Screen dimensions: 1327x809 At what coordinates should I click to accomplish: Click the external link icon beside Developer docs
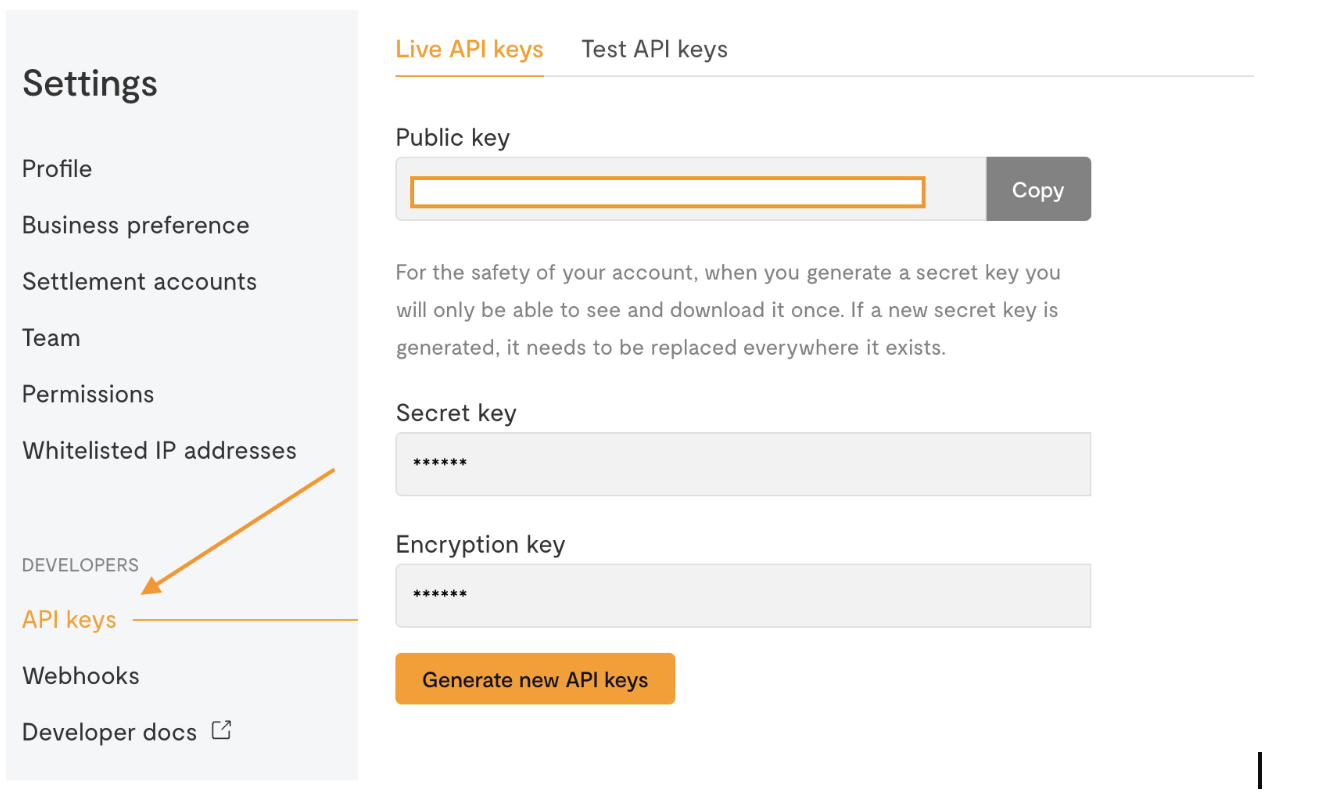222,731
